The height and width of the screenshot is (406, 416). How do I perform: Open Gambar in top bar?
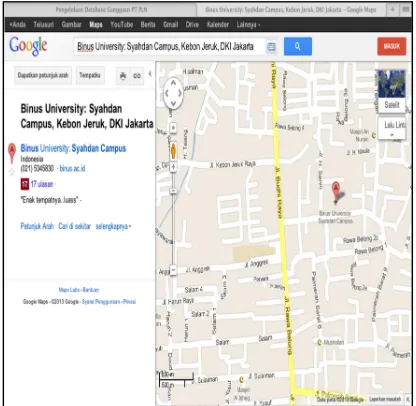click(x=71, y=24)
